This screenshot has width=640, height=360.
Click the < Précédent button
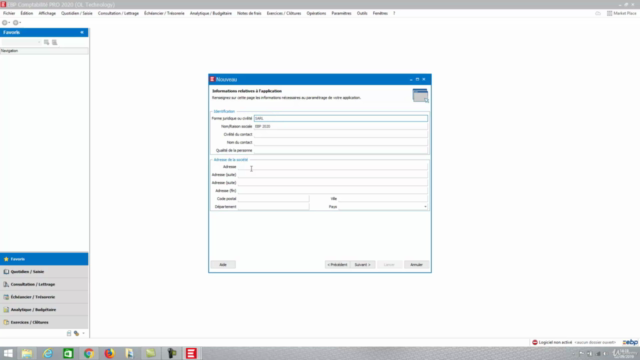coord(337,264)
